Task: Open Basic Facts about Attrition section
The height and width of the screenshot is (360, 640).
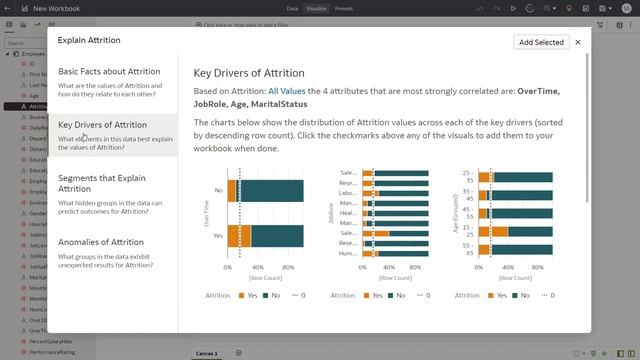Action: [x=113, y=82]
